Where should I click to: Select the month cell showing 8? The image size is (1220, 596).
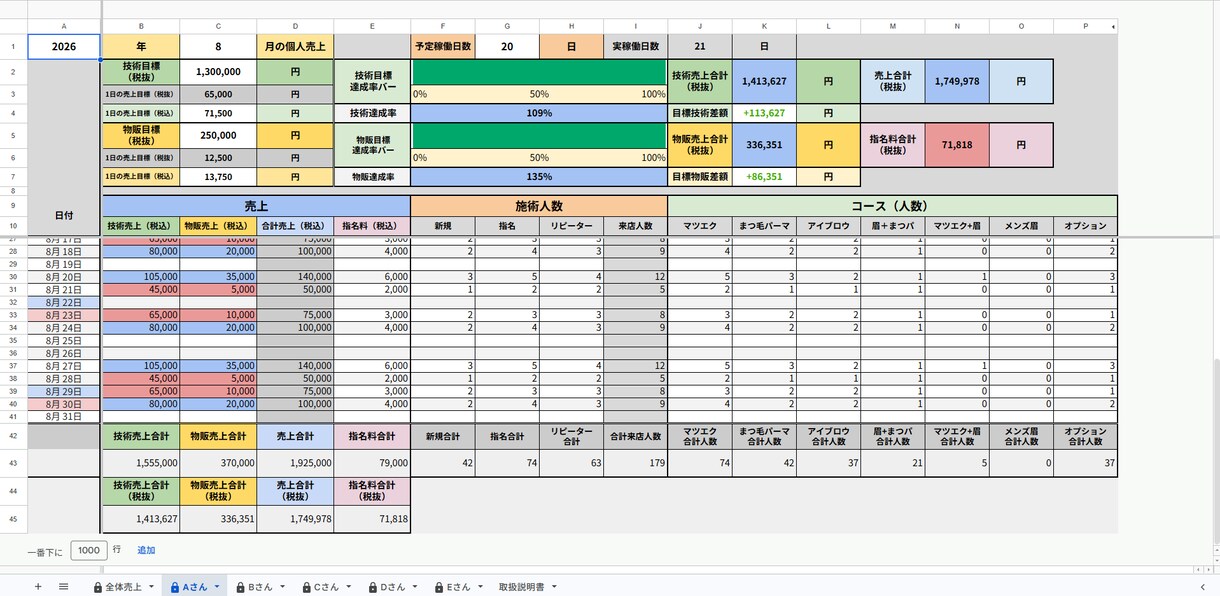218,46
